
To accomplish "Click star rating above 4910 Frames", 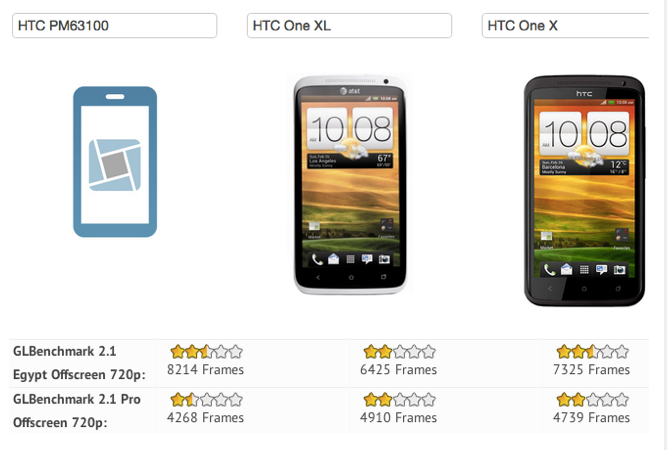I will click(399, 400).
